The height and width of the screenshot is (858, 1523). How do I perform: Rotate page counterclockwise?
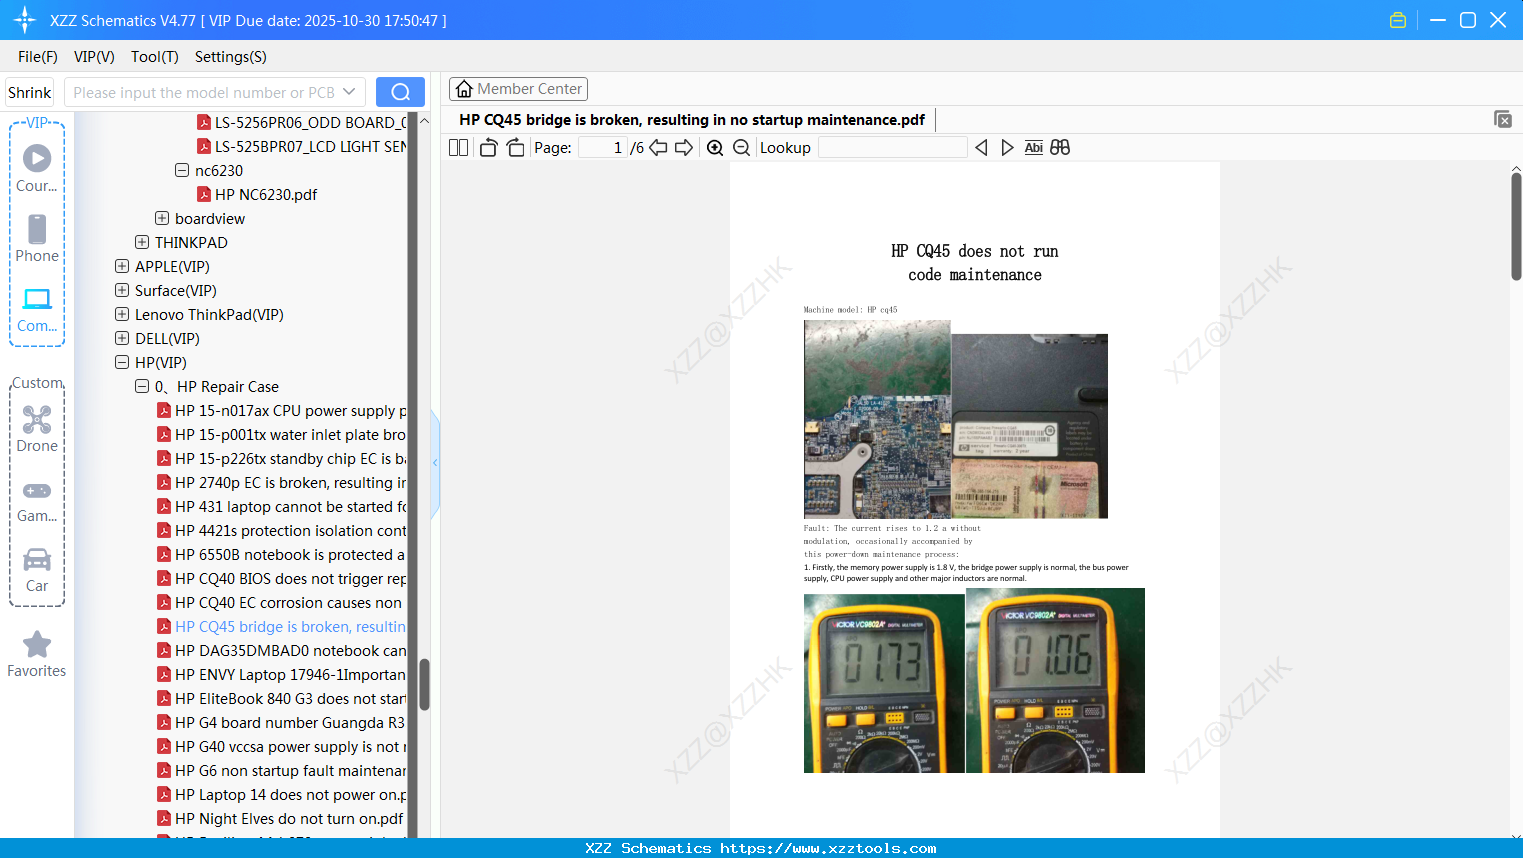point(488,148)
